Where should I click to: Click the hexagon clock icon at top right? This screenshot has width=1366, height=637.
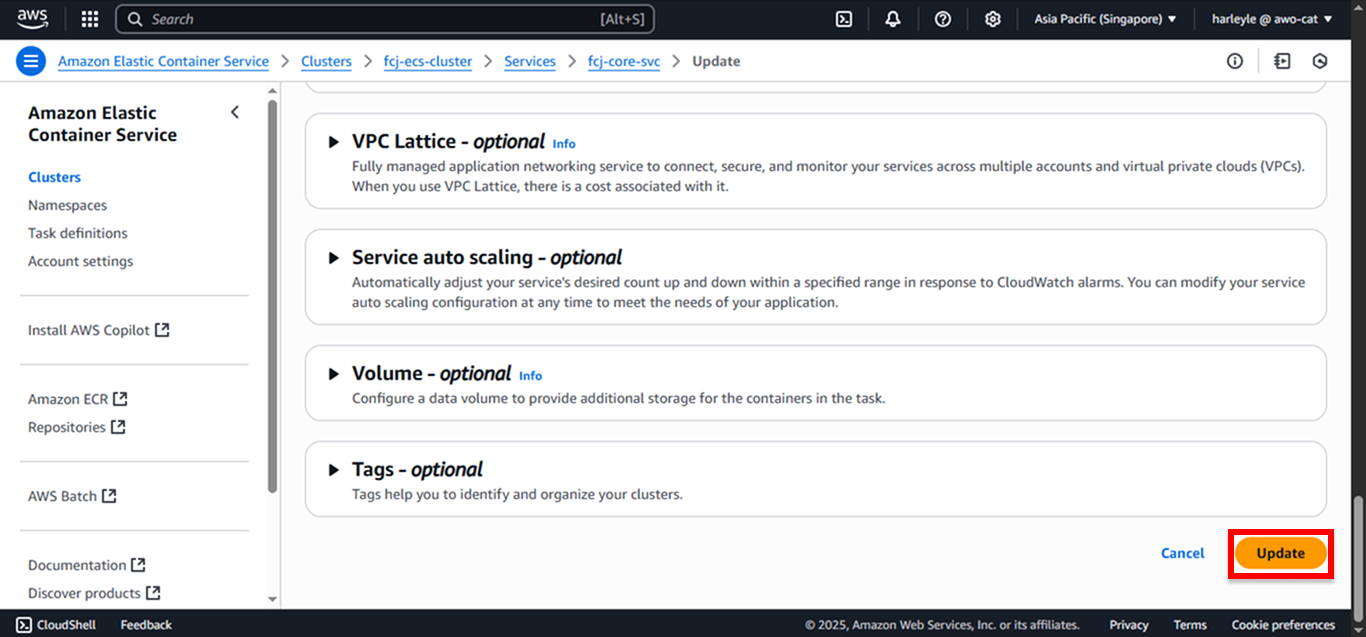coord(1320,61)
